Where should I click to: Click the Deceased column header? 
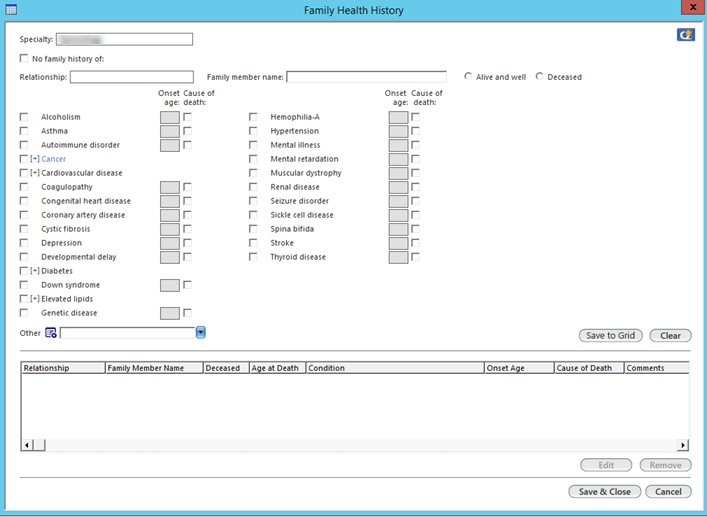click(x=226, y=368)
